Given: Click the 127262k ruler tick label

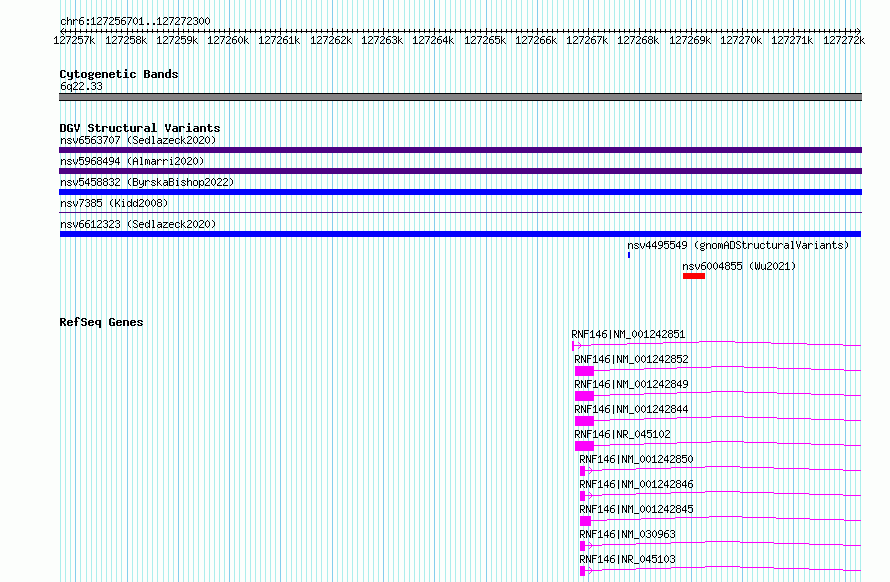Looking at the screenshot, I should 331,40.
